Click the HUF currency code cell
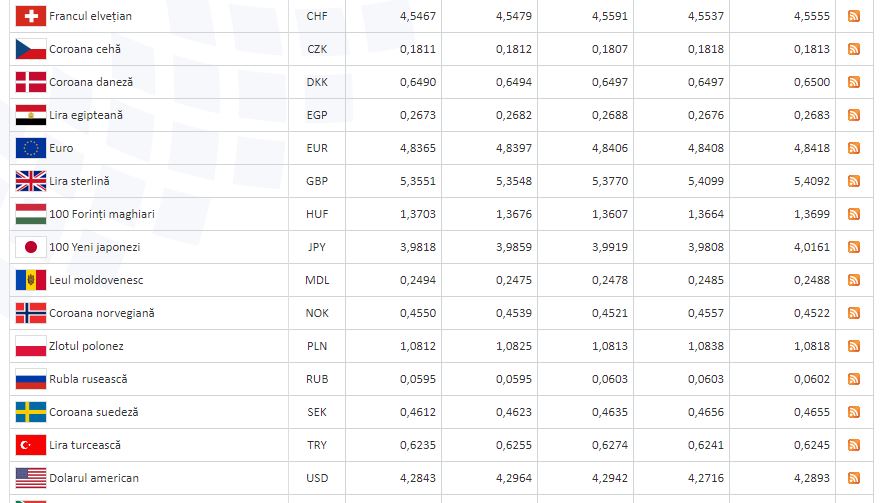884x503 pixels. click(317, 214)
